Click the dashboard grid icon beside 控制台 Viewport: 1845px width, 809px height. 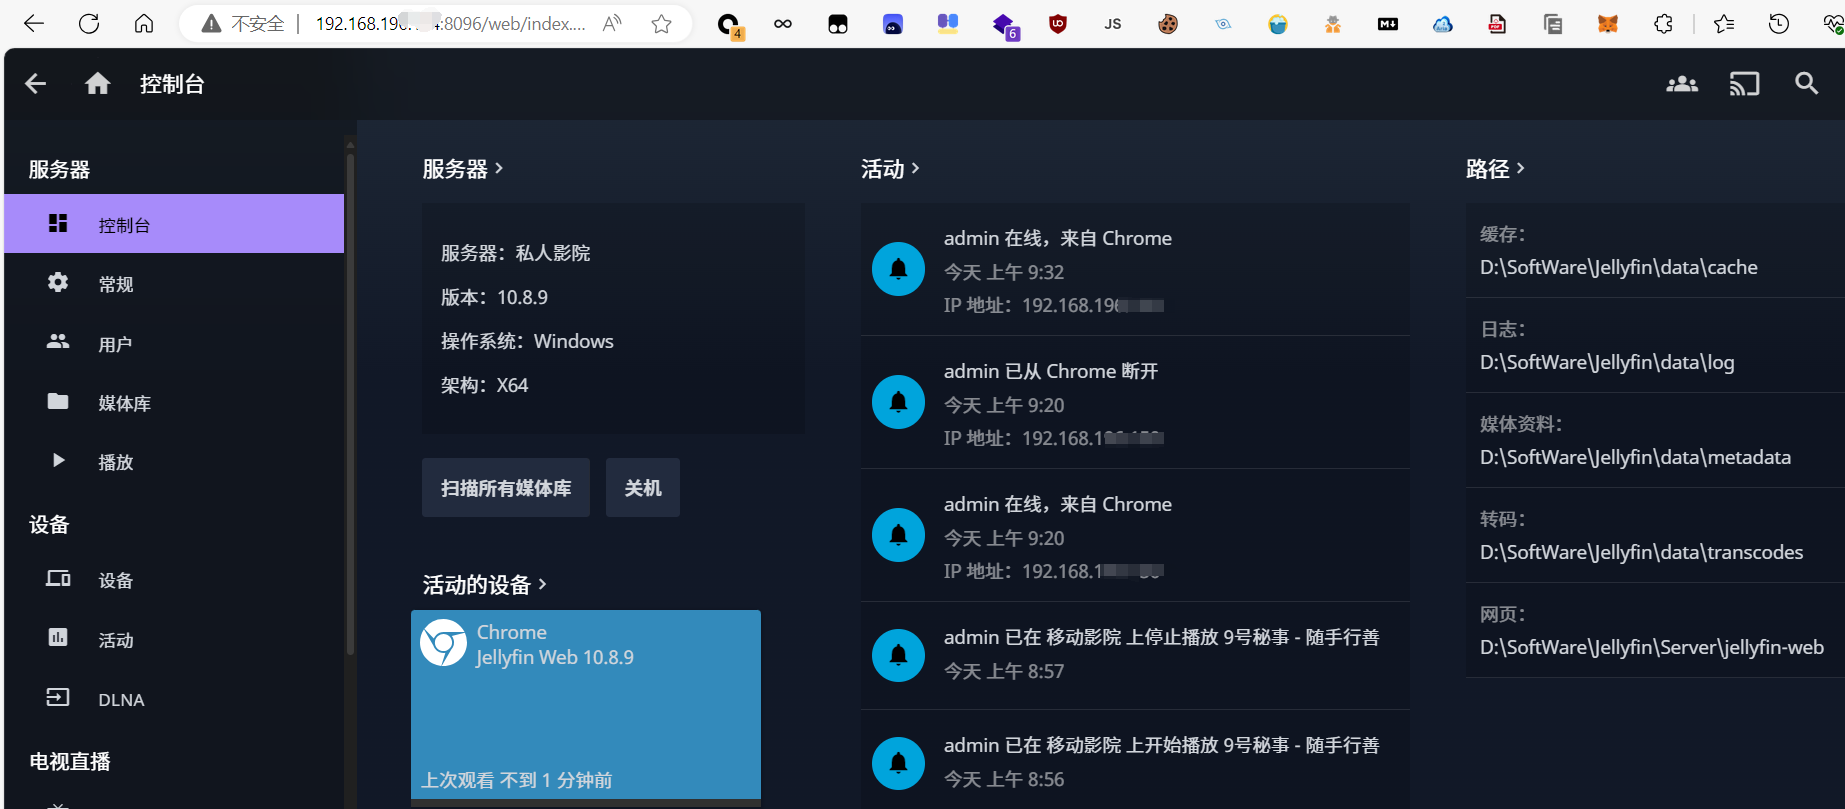click(x=58, y=223)
